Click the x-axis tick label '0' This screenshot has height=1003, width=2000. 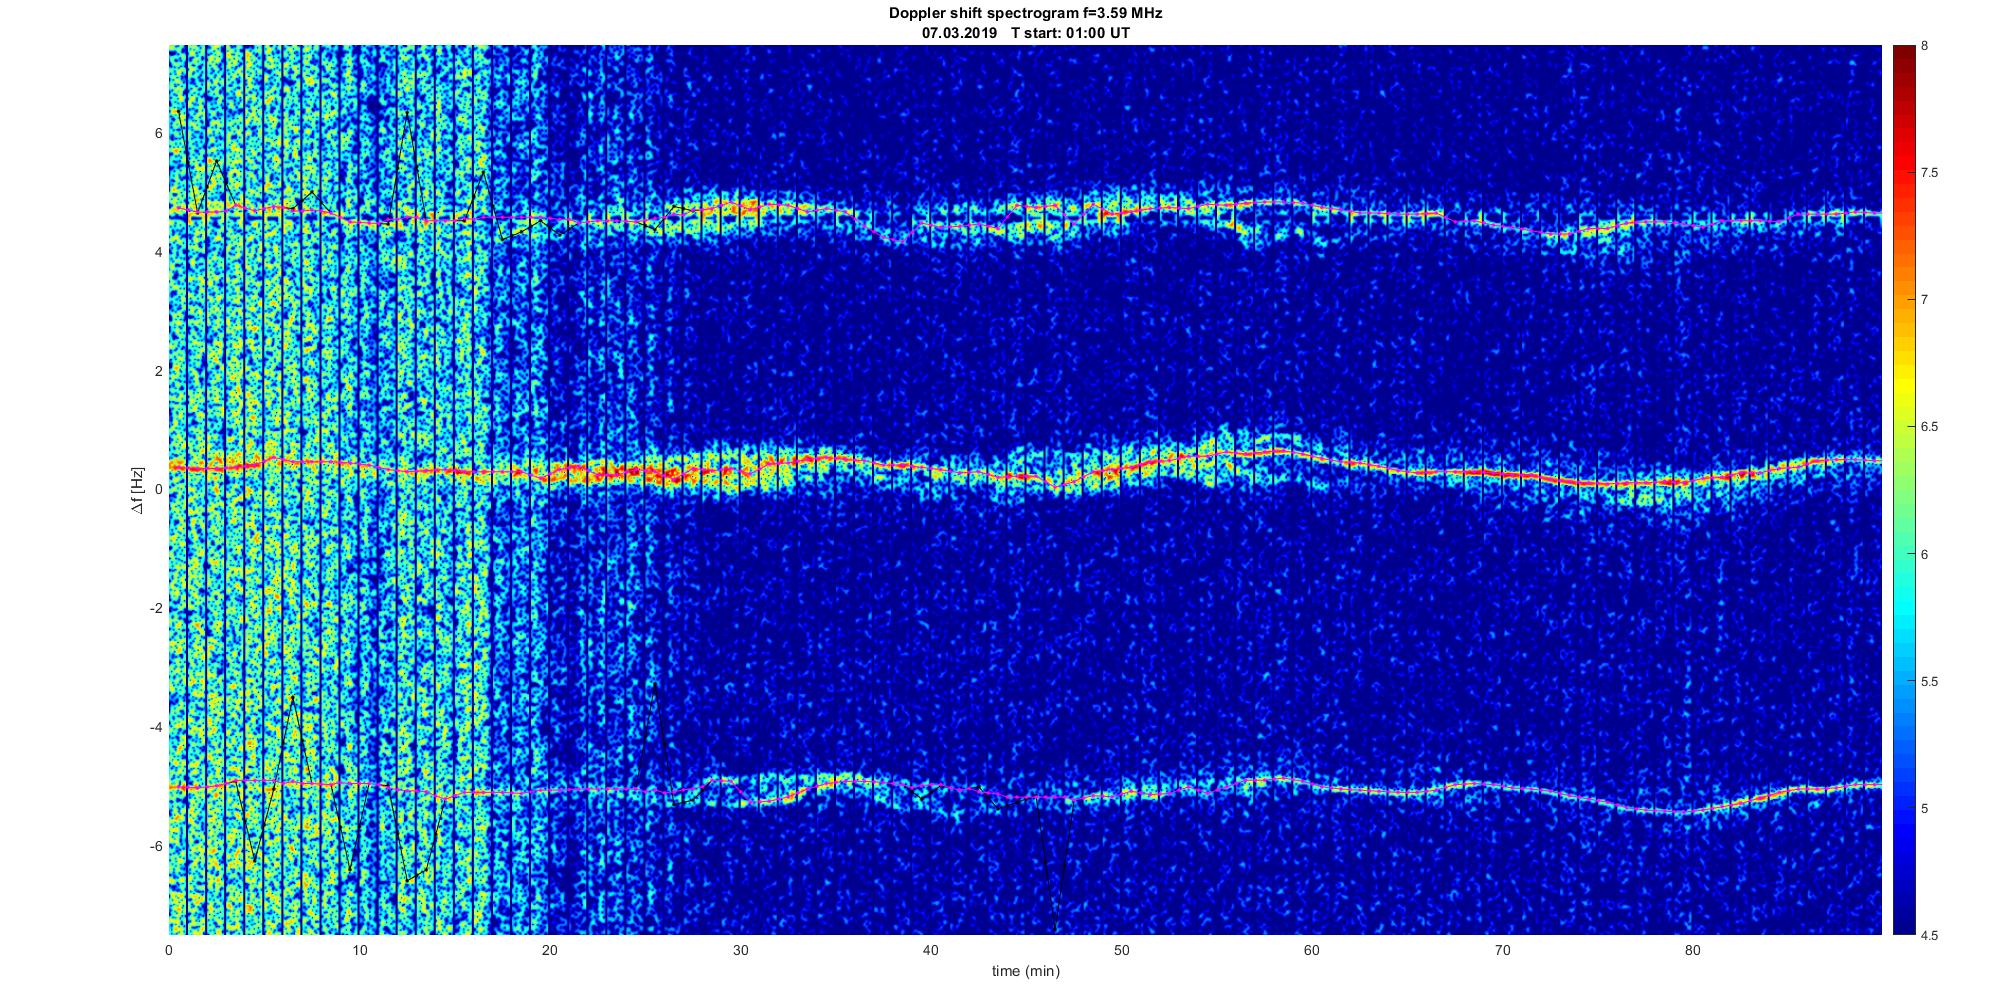[169, 950]
